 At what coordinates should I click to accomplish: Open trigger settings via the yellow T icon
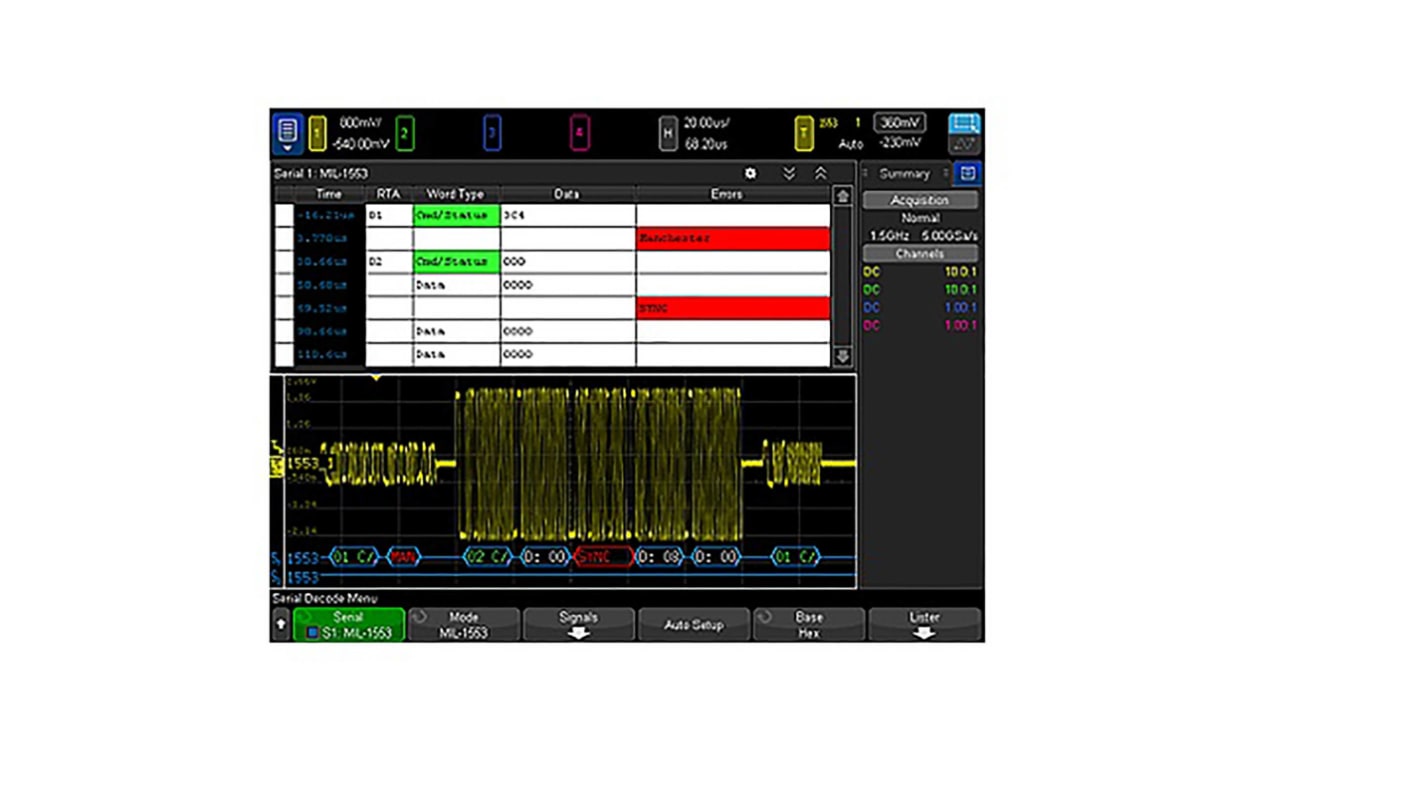[804, 132]
